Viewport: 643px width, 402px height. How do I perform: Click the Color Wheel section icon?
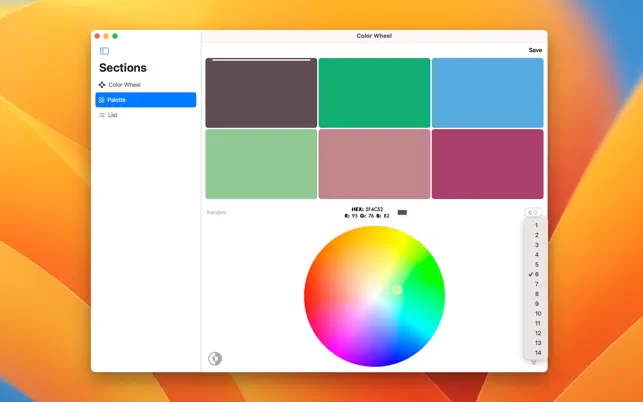tap(102, 85)
